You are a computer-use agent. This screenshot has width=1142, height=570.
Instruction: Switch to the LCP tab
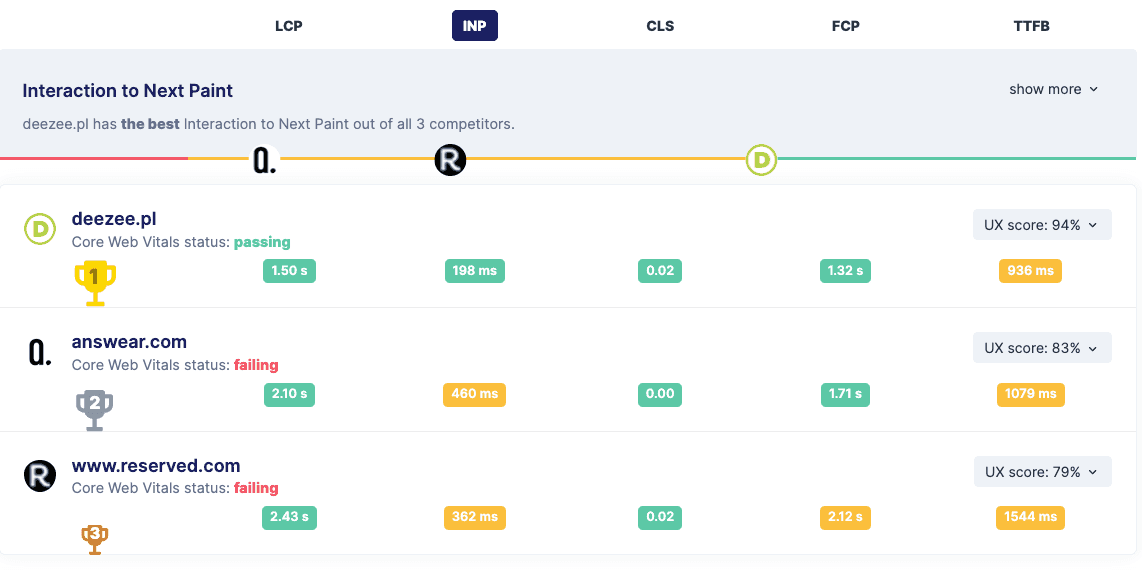289,26
